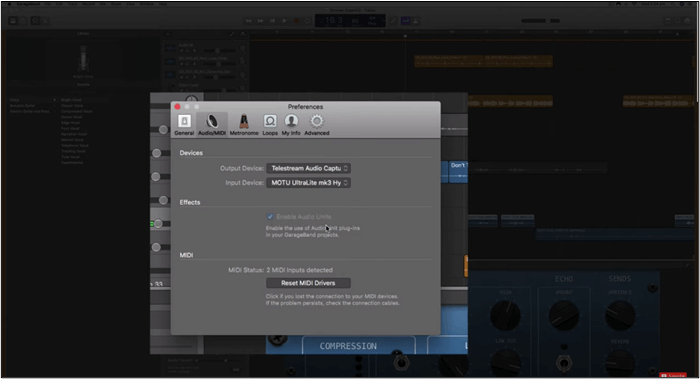Toggle the count-in button near the LCD
The height and width of the screenshot is (379, 700).
[406, 21]
